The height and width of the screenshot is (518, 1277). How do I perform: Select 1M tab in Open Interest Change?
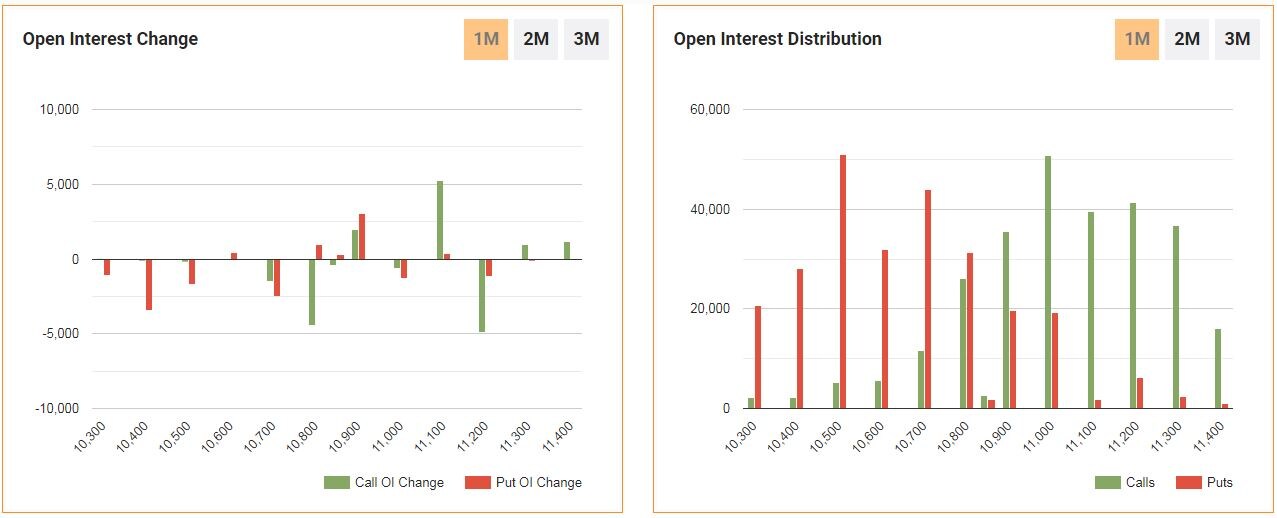[486, 39]
